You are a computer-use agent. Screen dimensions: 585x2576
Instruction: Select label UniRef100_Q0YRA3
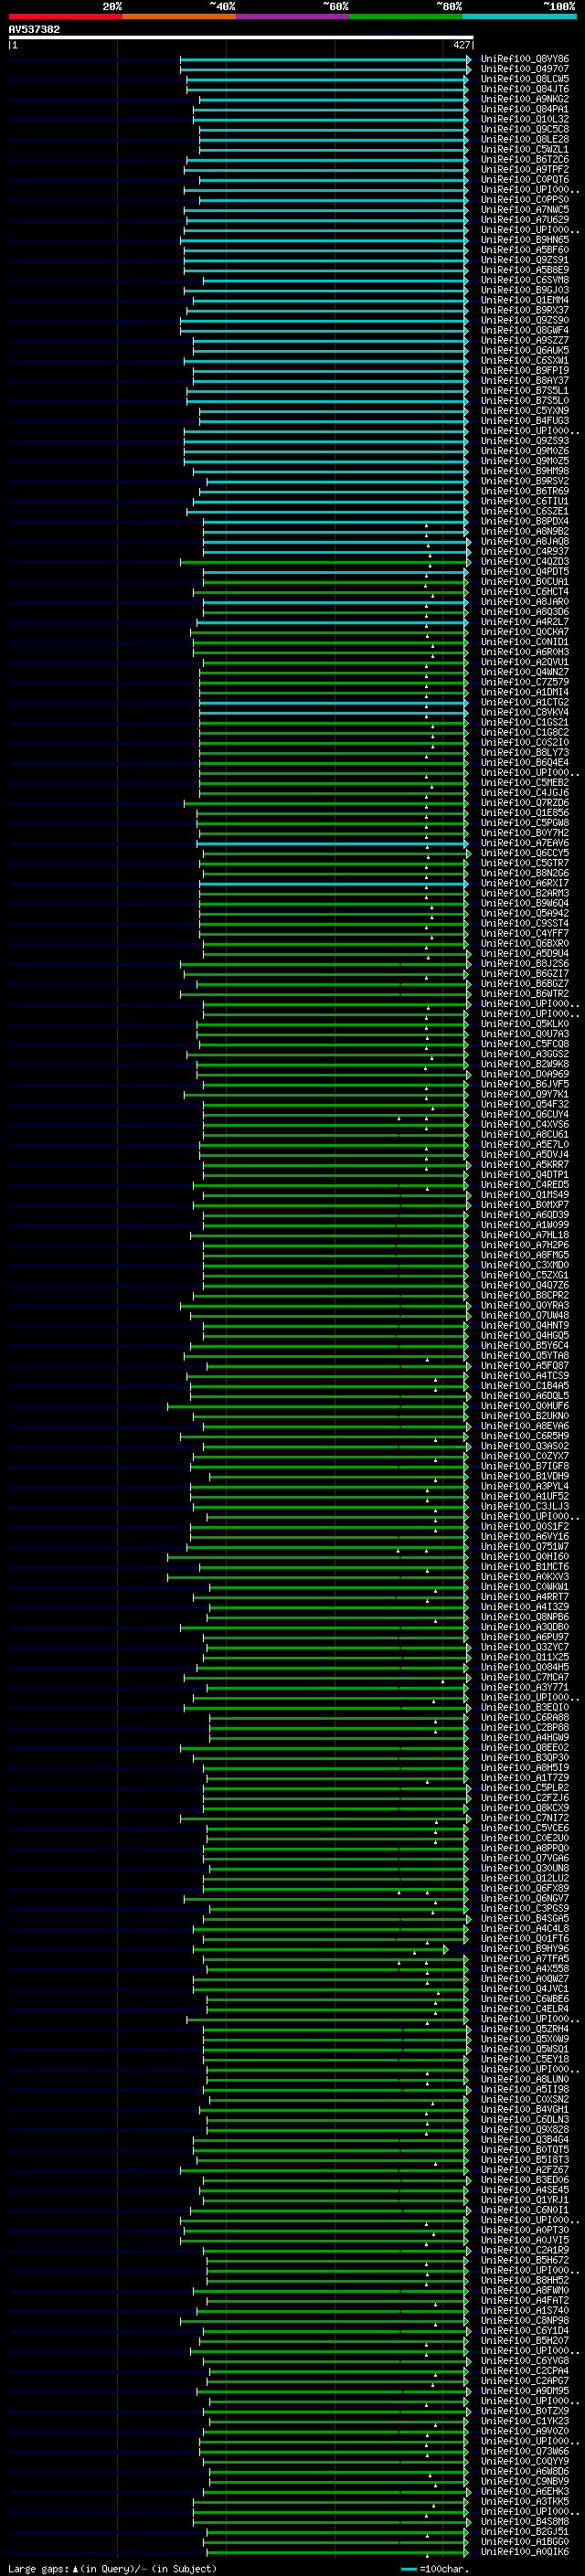tap(525, 1305)
